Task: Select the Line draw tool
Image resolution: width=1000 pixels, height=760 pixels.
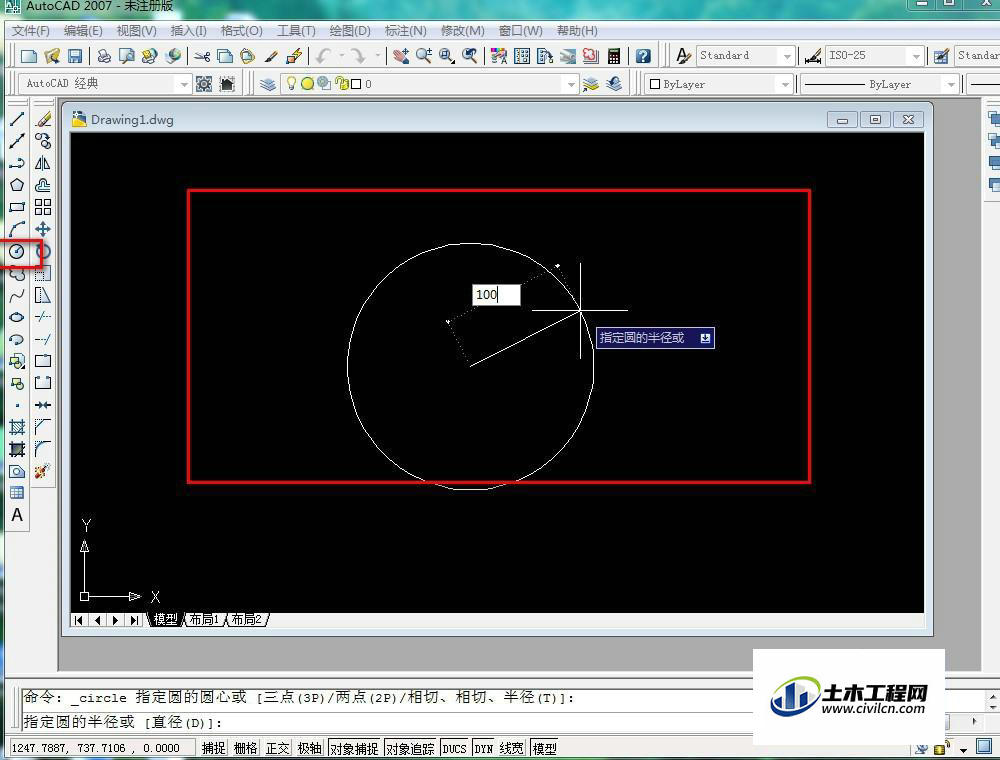Action: (x=17, y=119)
